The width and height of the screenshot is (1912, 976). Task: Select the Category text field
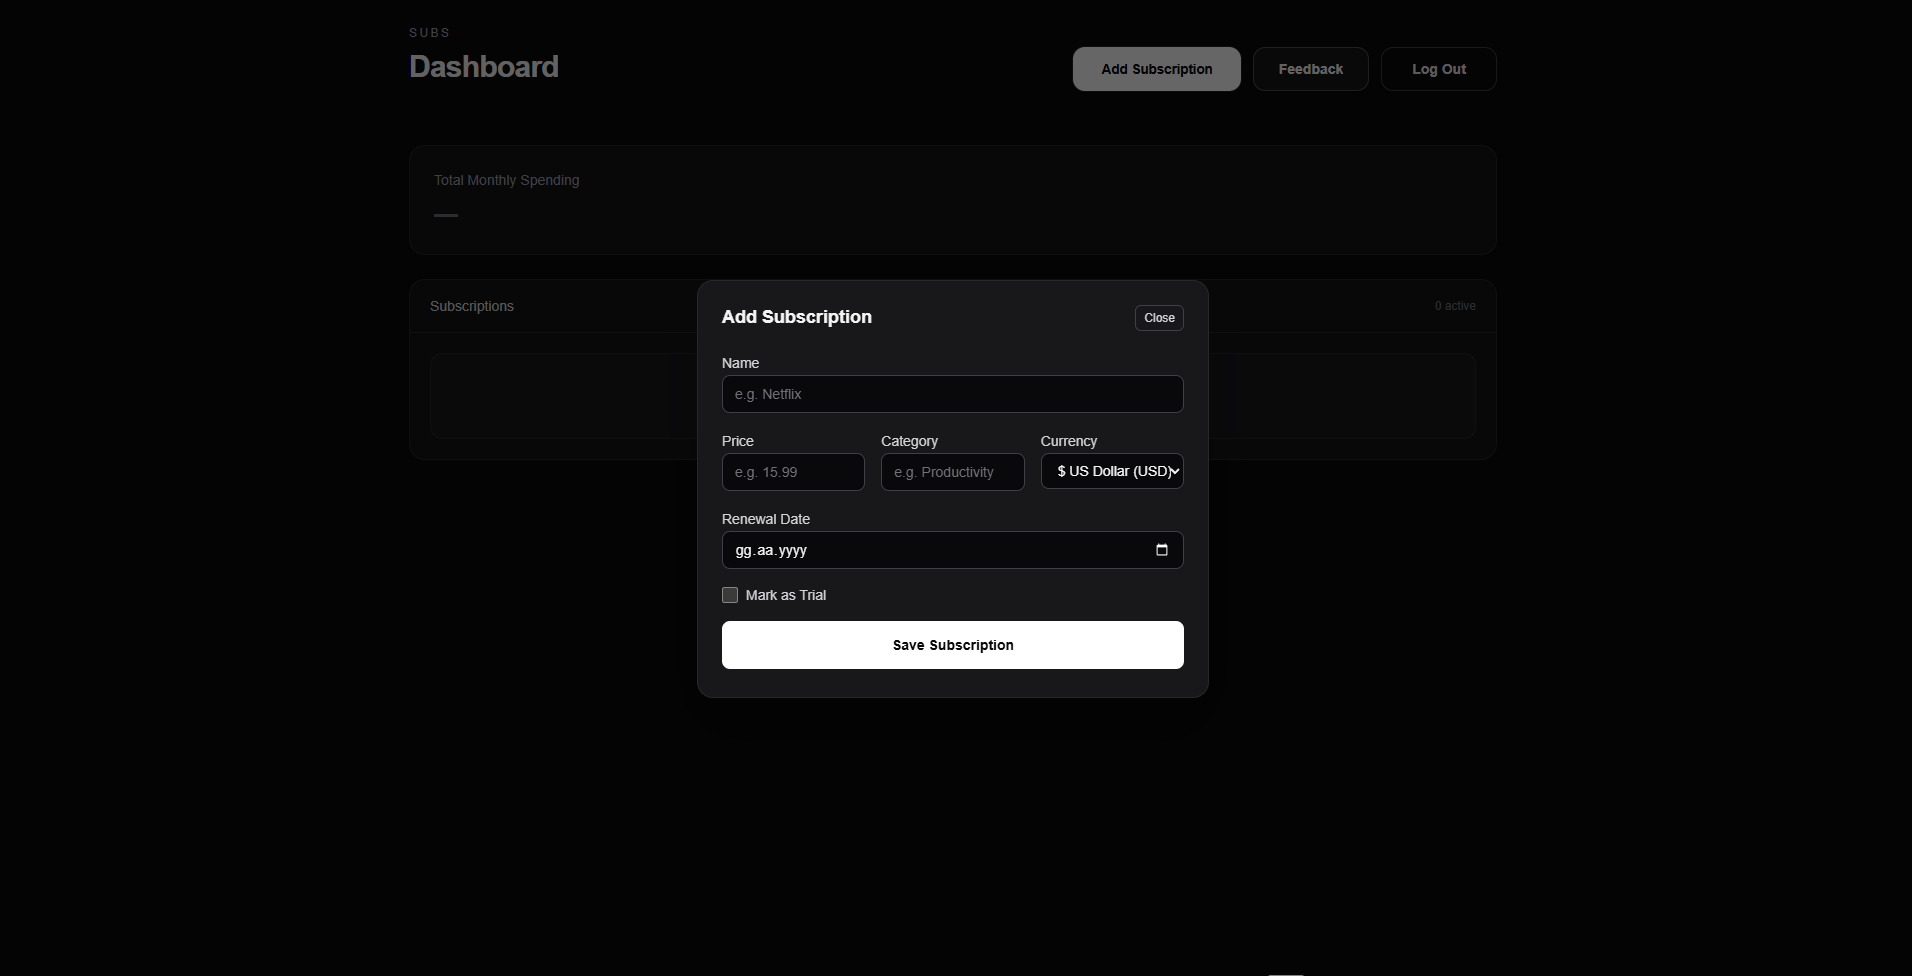coord(952,472)
